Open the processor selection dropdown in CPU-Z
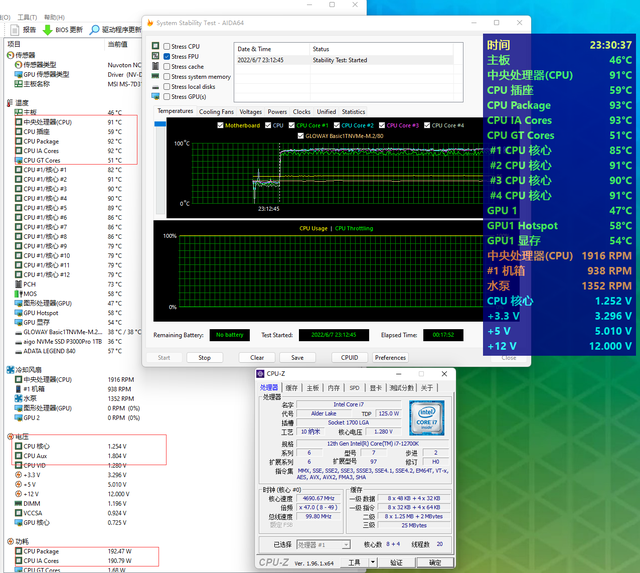The image size is (640, 573). tap(321, 545)
